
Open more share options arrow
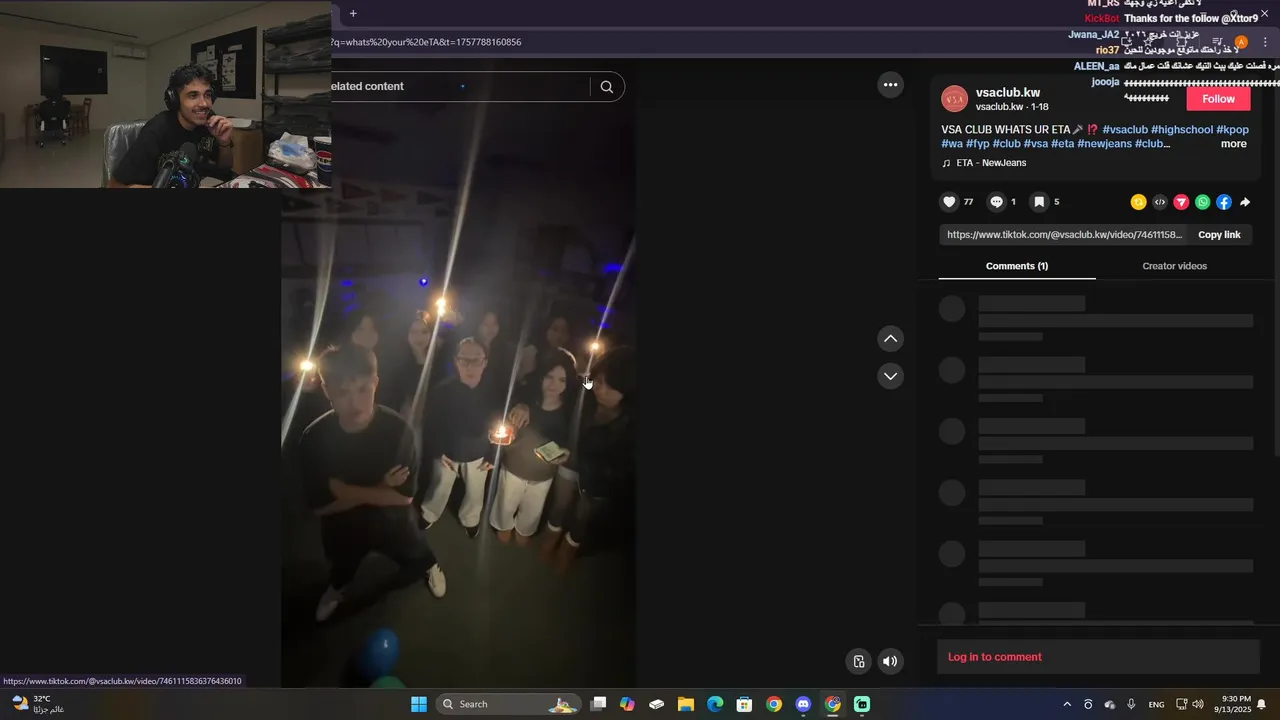coord(1245,202)
